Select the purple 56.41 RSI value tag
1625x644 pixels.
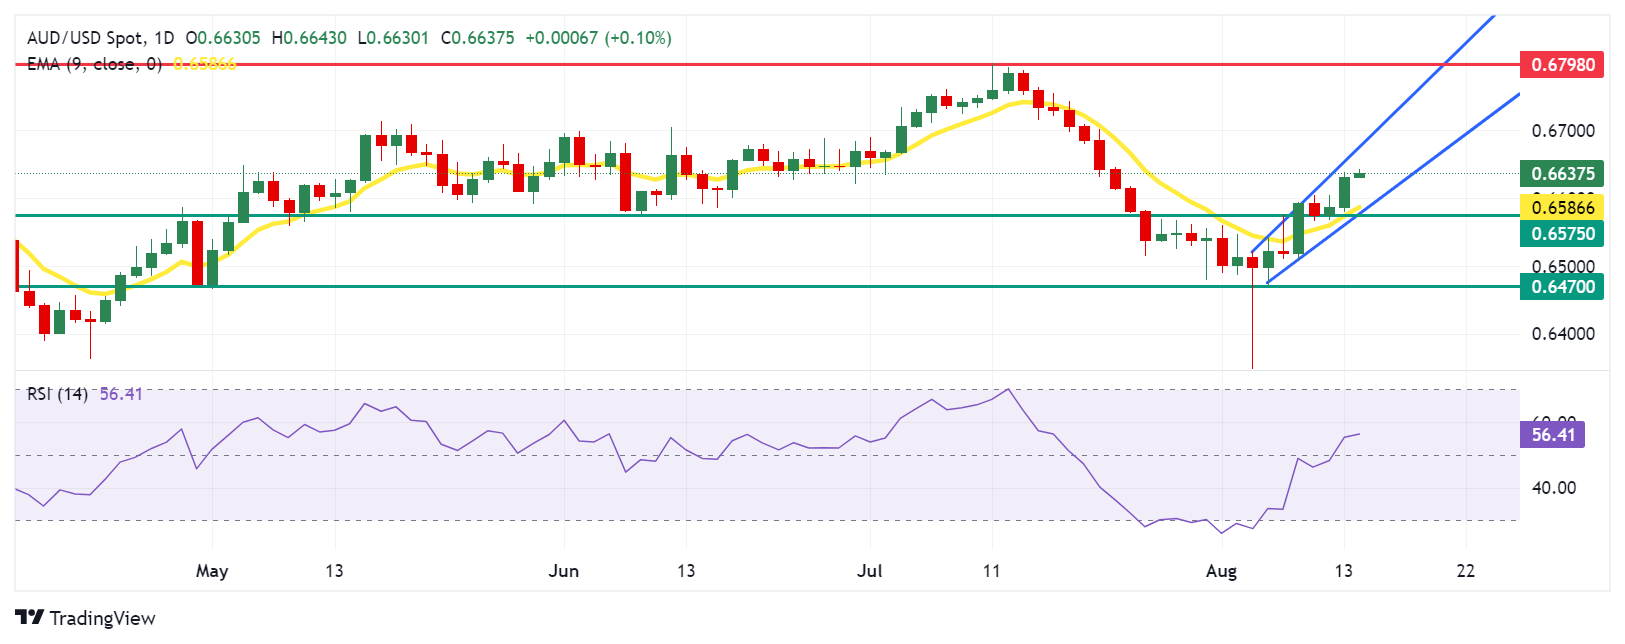coord(1552,435)
